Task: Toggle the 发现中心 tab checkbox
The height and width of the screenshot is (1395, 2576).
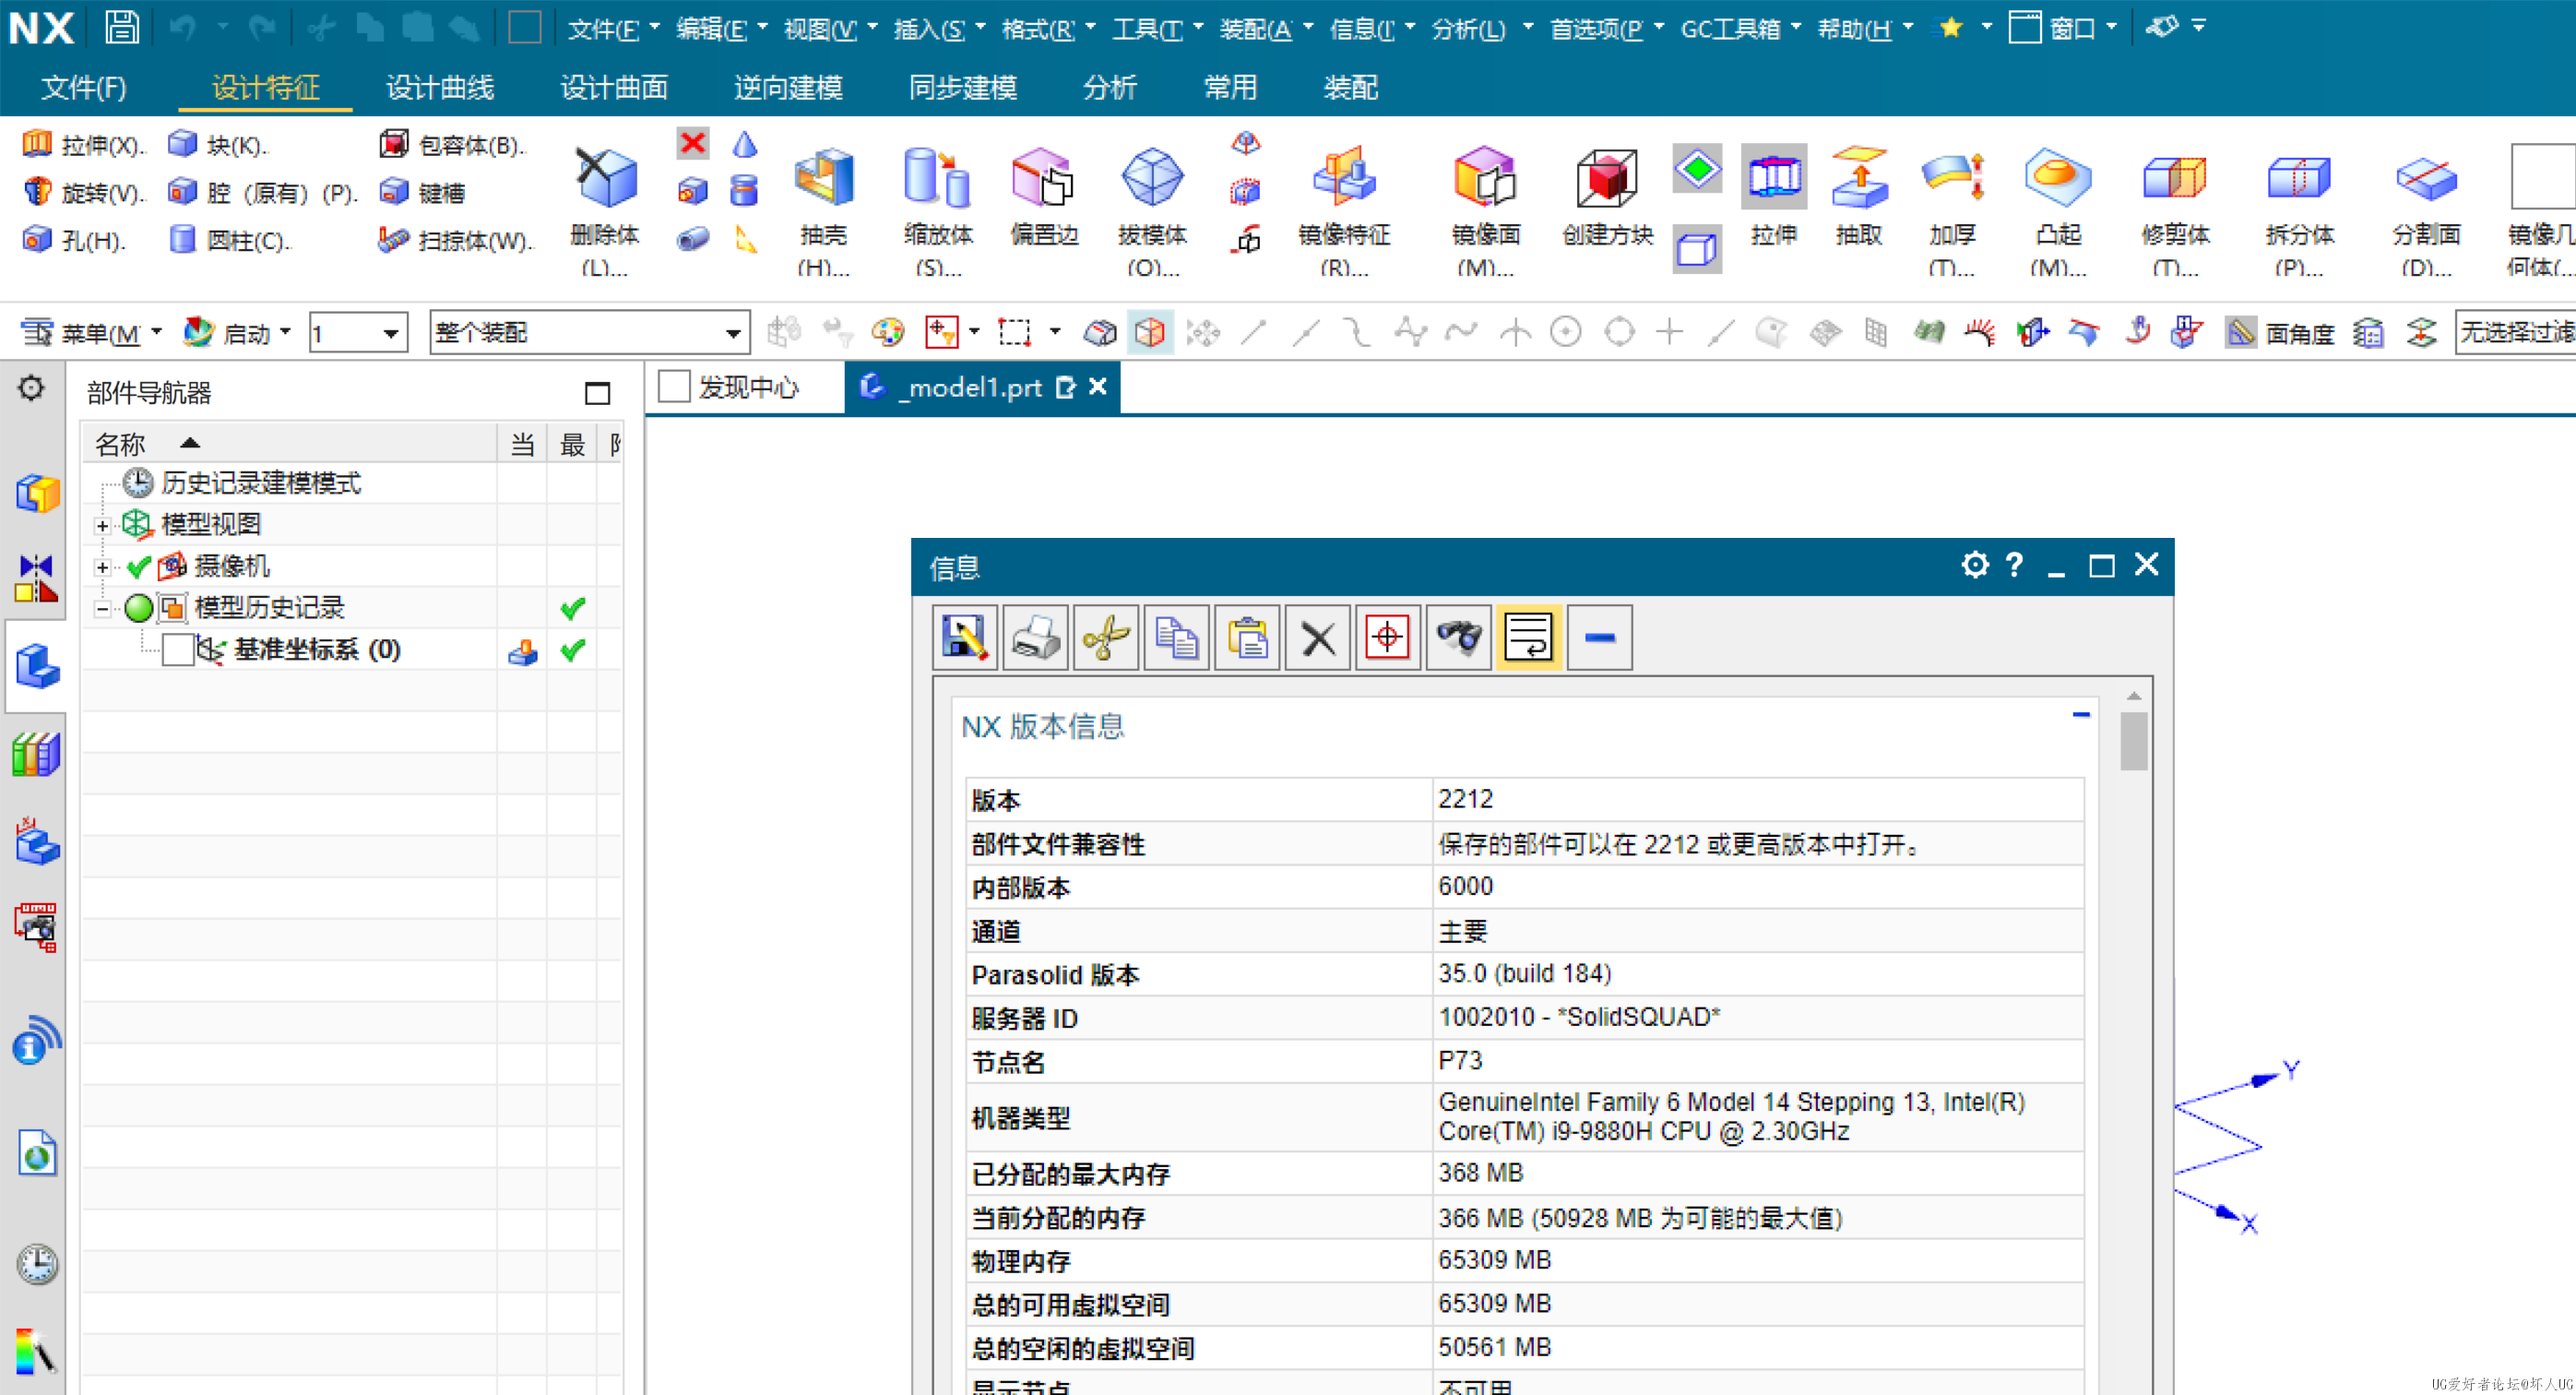Action: tap(674, 386)
